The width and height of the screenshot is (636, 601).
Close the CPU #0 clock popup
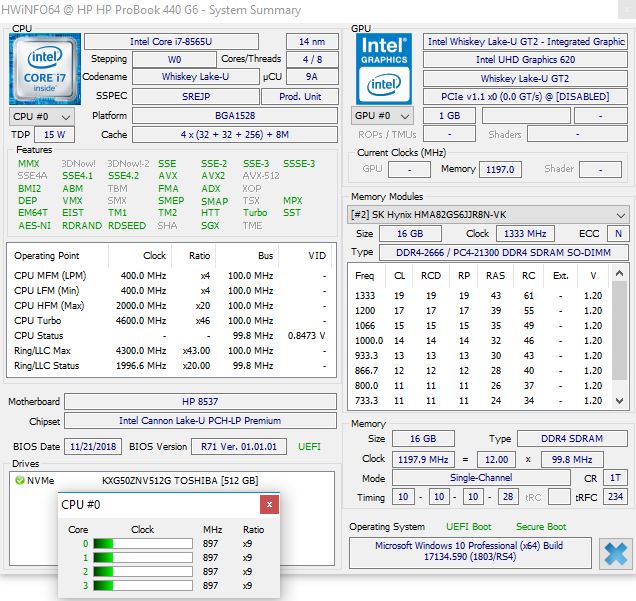click(x=269, y=505)
